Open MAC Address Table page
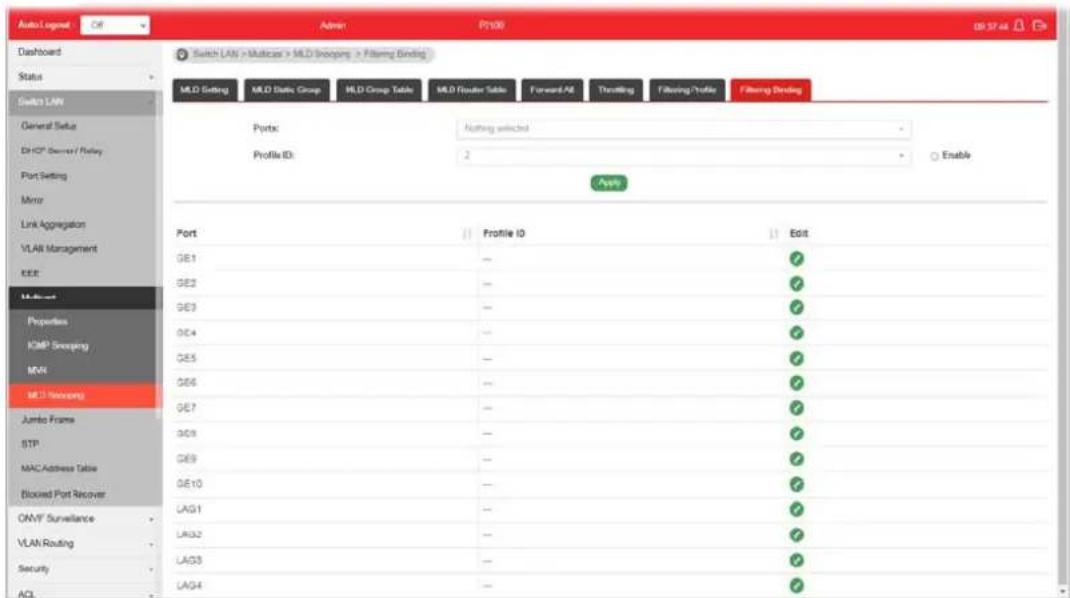This screenshot has width=1070, height=598. pos(59,469)
